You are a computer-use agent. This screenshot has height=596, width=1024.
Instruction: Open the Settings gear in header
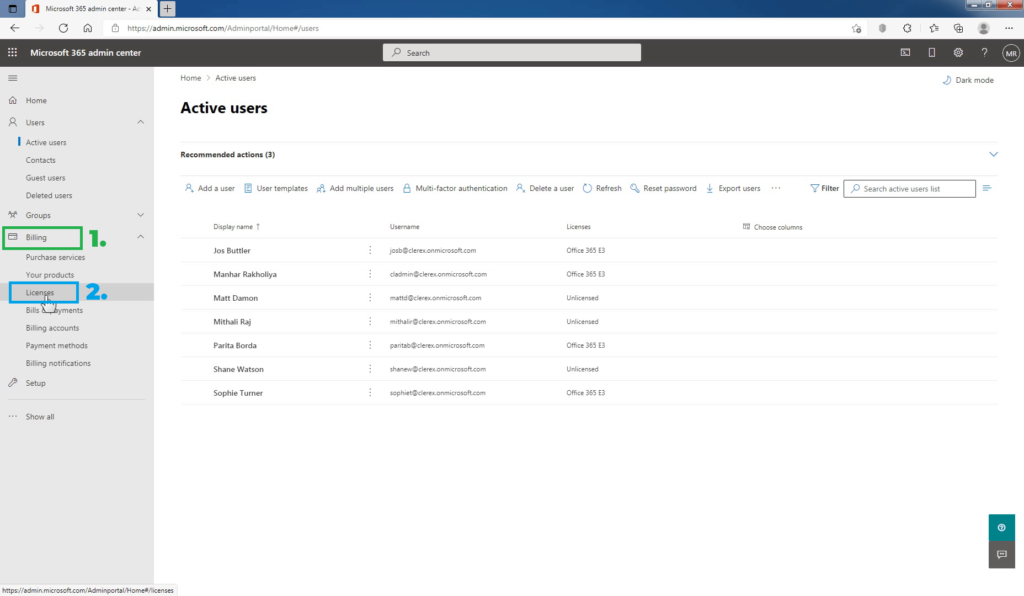(x=958, y=52)
